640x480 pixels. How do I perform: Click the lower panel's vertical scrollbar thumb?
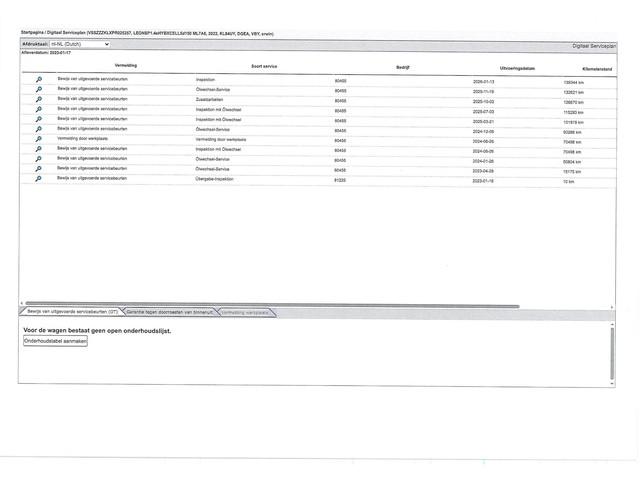tap(612, 353)
